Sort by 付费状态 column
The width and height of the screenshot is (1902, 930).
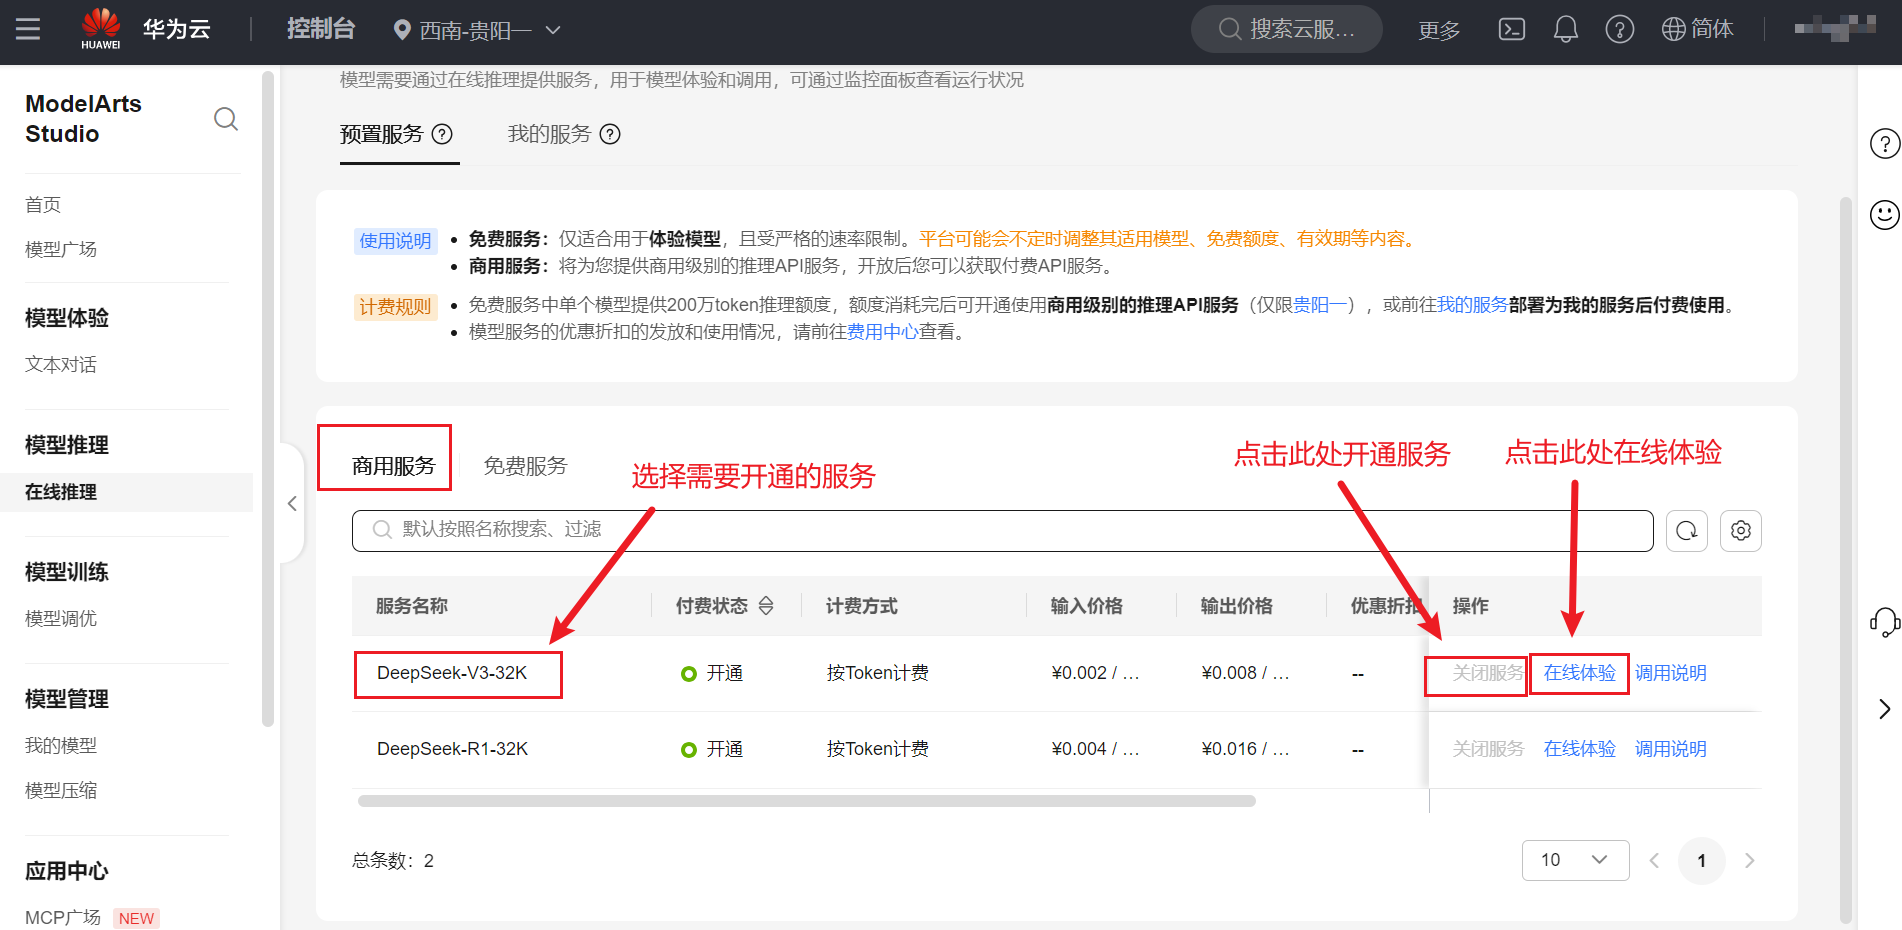pos(766,606)
